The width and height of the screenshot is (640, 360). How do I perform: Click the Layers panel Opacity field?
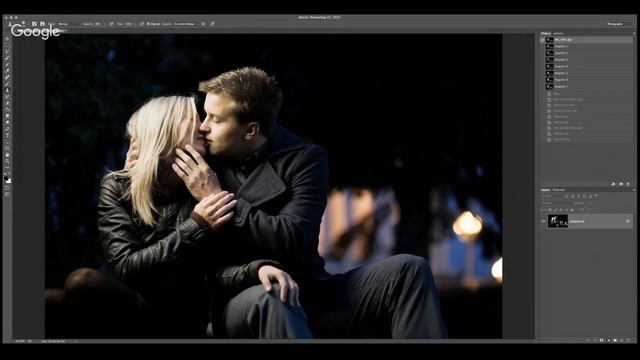coord(589,203)
